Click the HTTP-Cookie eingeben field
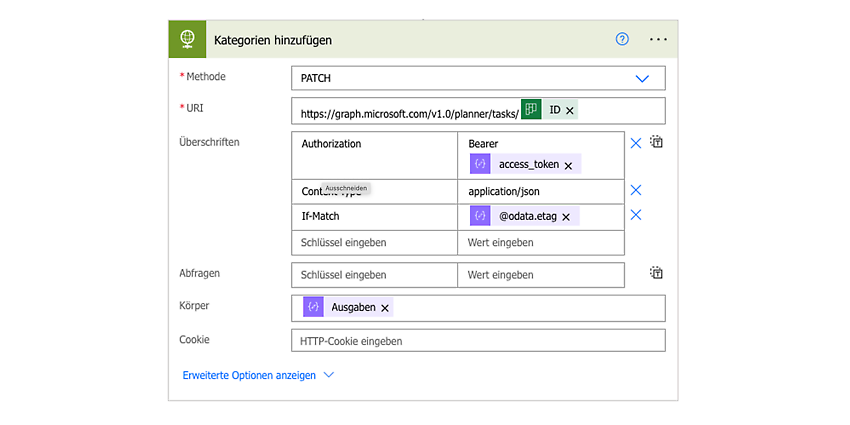Screen dimensions: 850x425 click(x=478, y=342)
